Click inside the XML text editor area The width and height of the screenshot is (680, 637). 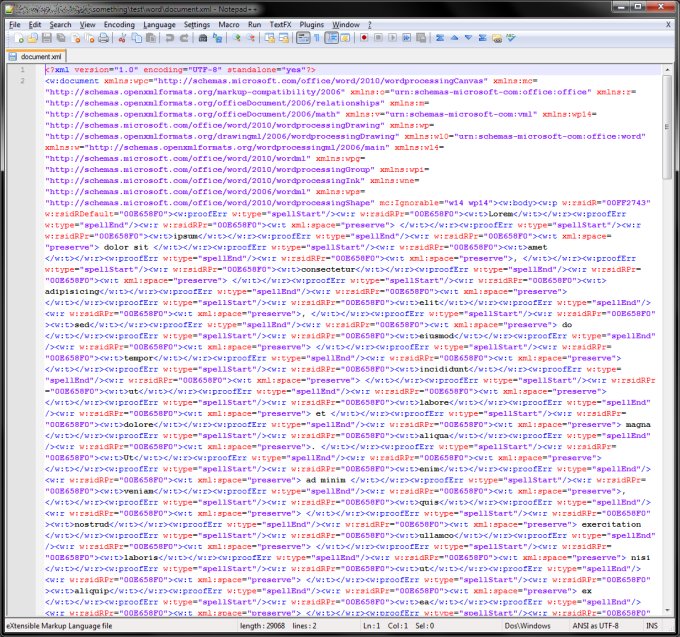[350, 350]
